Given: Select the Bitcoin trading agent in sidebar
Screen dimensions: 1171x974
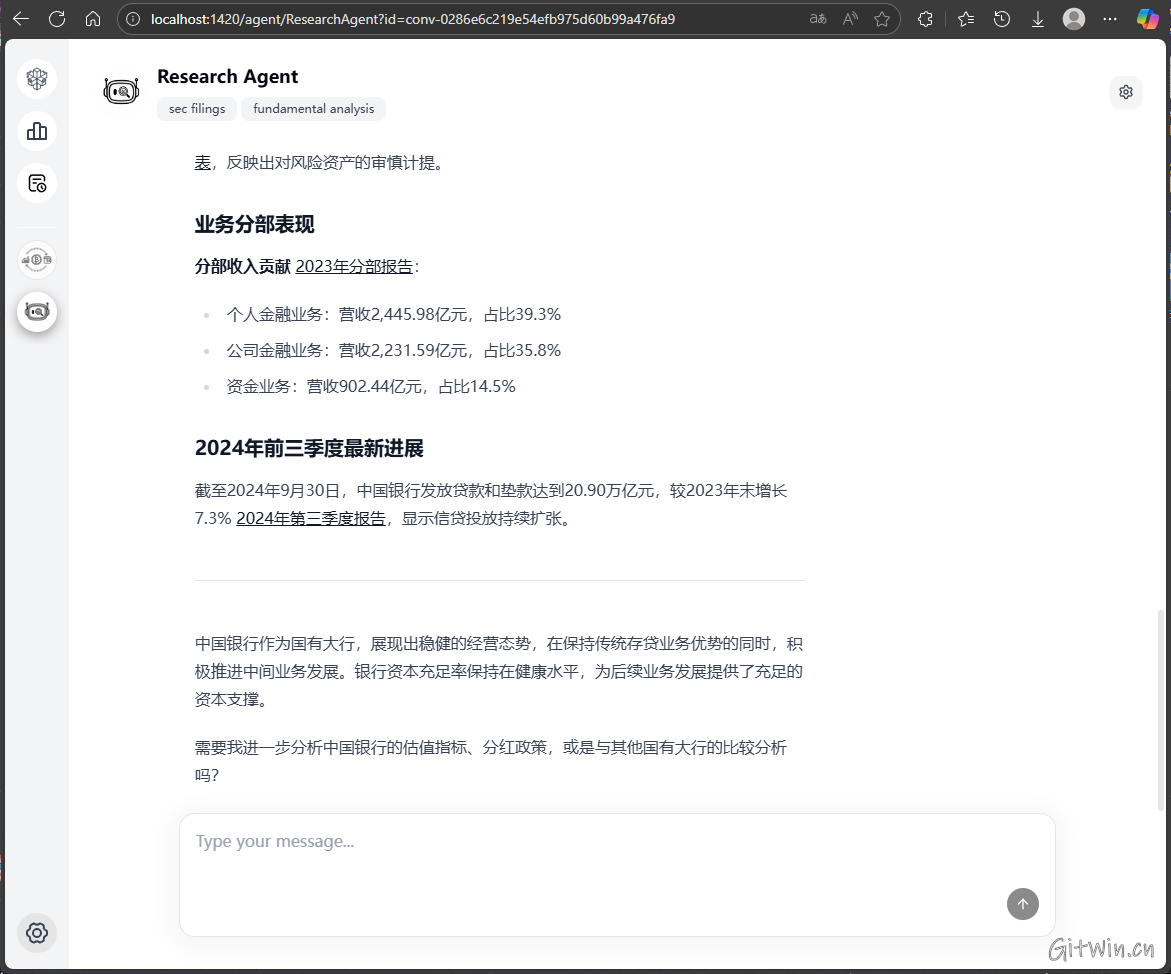Looking at the screenshot, I should click(37, 260).
